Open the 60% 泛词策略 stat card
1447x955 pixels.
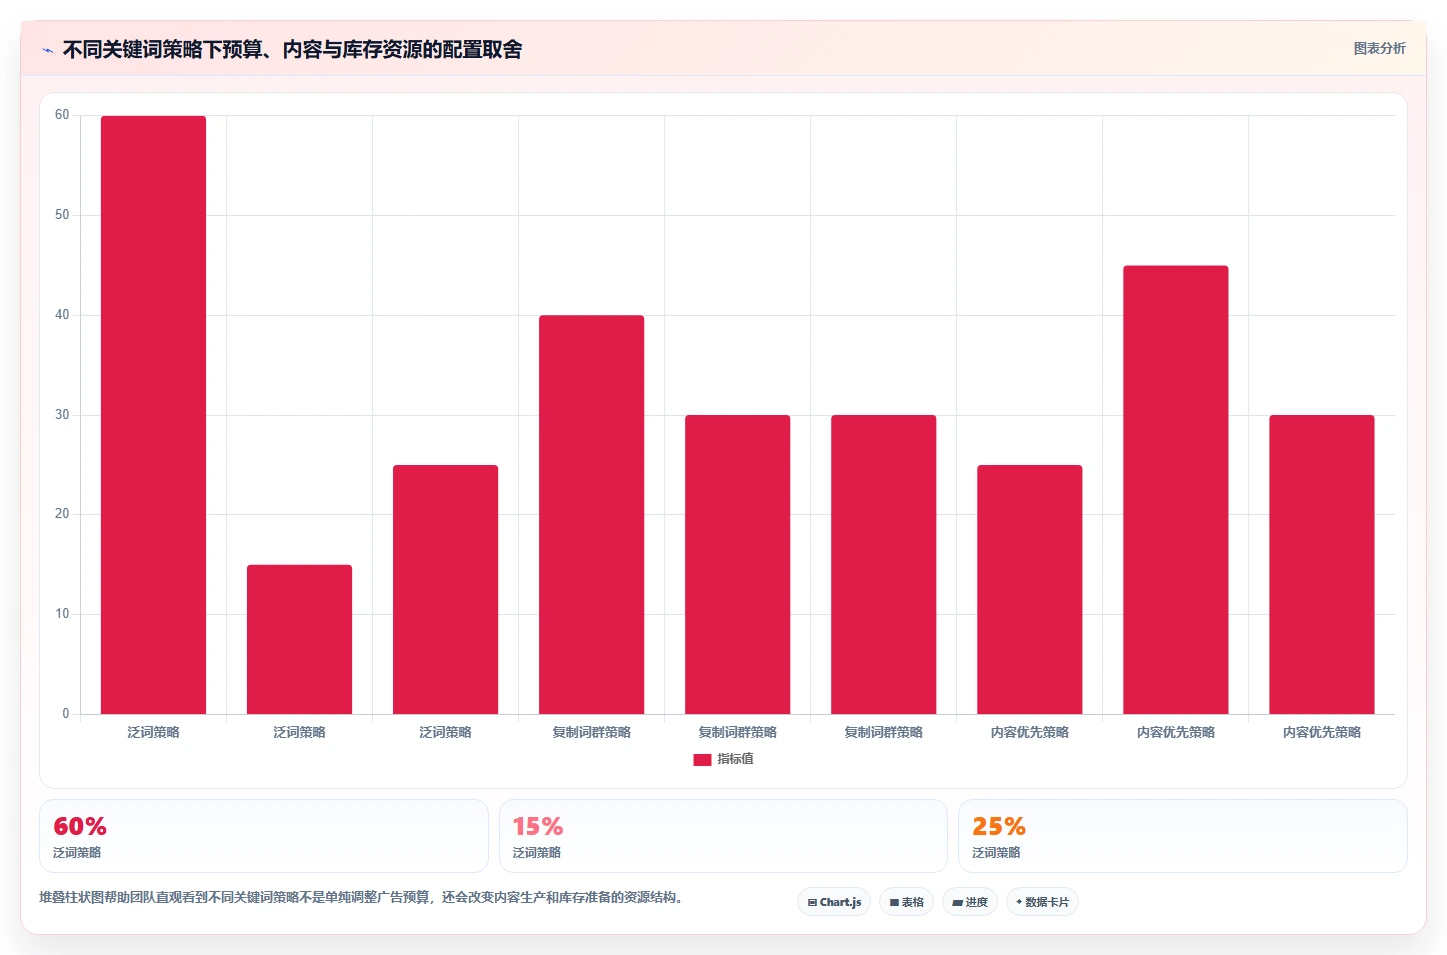(264, 836)
